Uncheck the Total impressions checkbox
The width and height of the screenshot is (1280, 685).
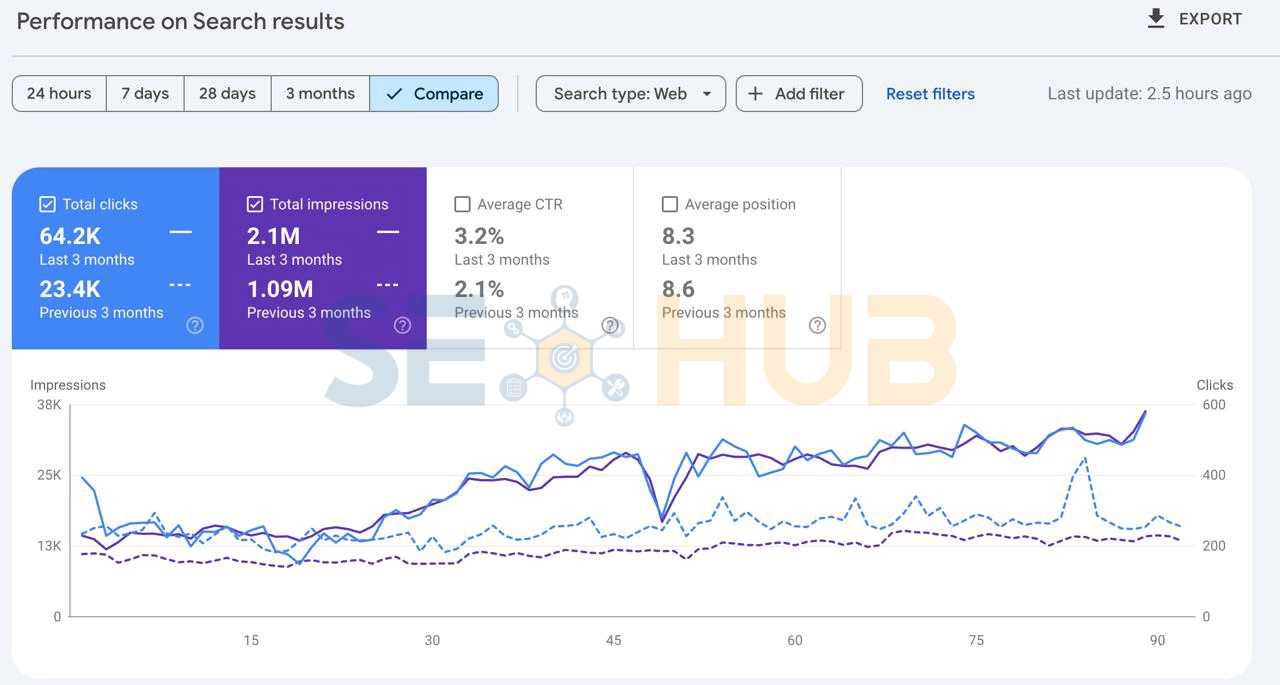(x=255, y=204)
